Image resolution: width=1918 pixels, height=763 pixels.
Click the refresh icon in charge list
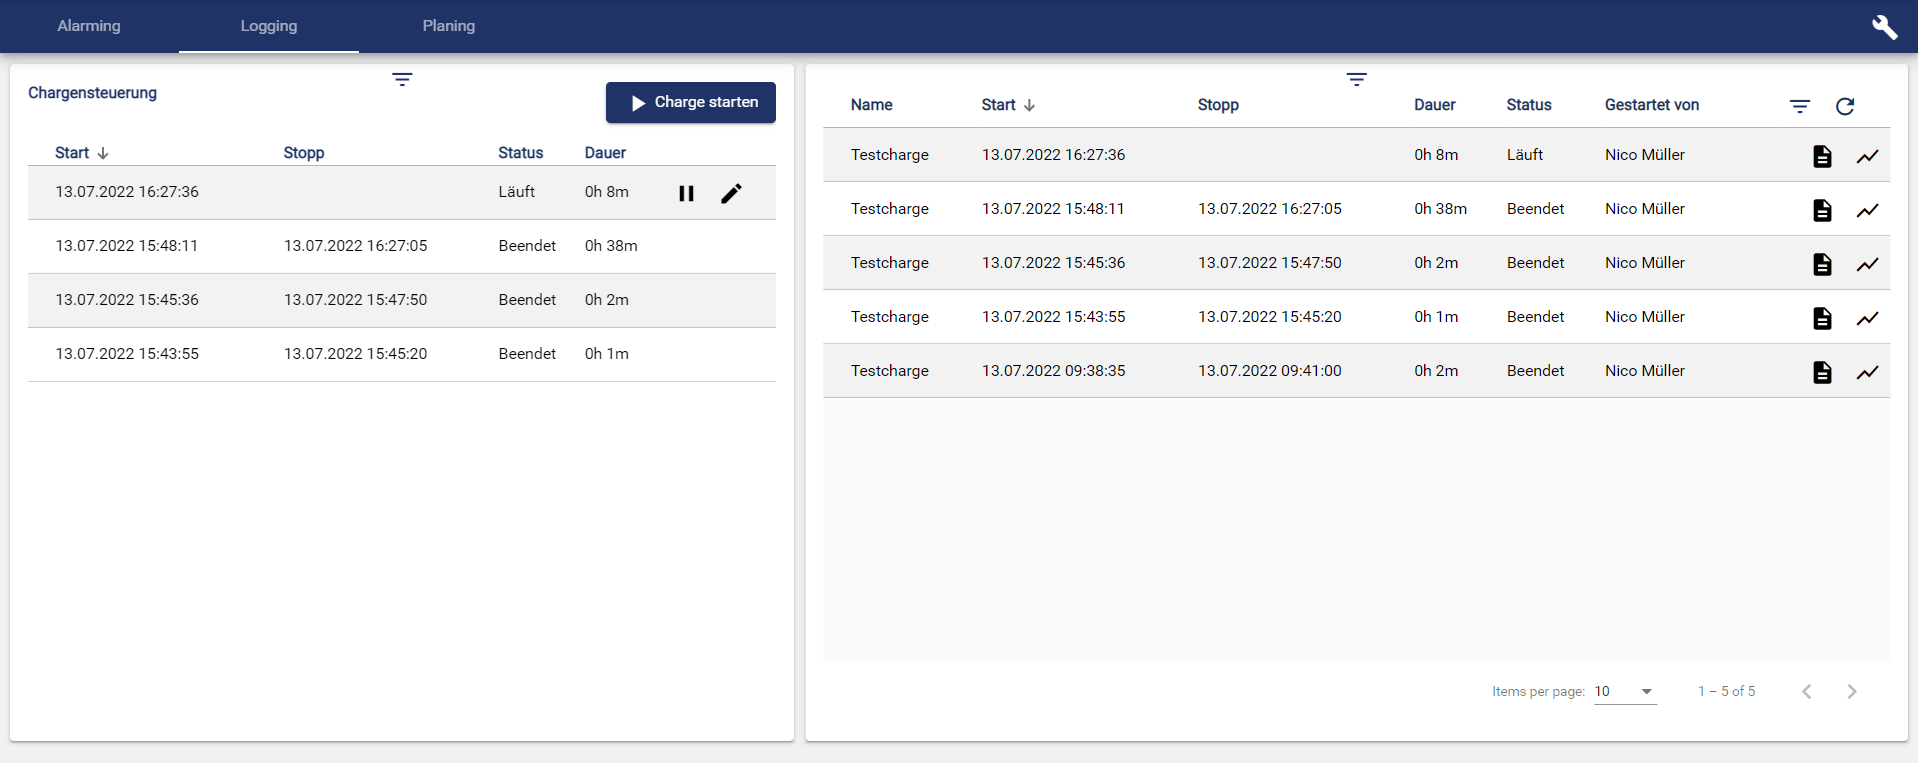pyautogui.click(x=1845, y=106)
